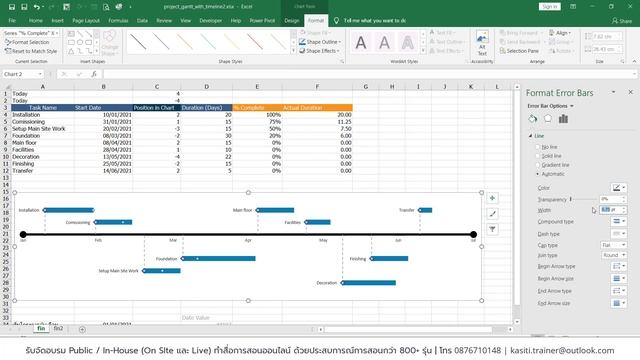
Task: Close the Format Error Bars pane
Action: coord(631,92)
